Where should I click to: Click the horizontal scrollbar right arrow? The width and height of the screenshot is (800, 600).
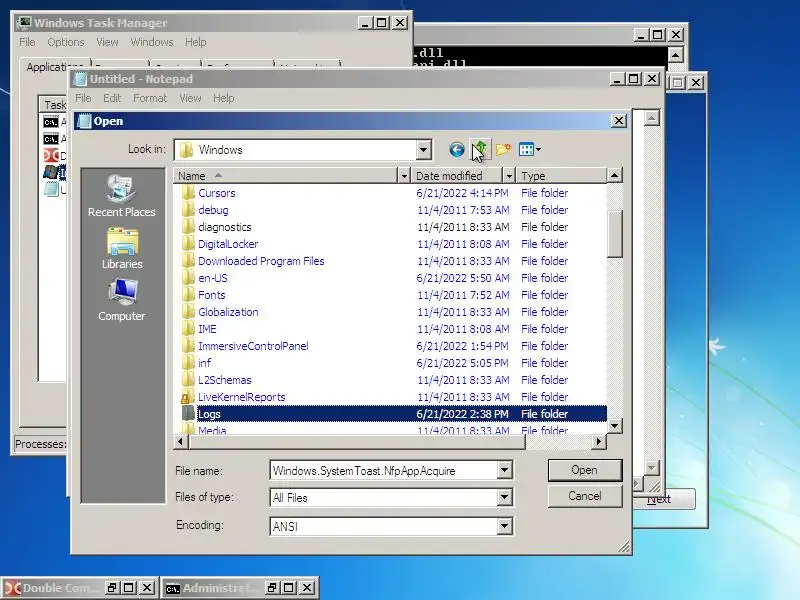599,441
